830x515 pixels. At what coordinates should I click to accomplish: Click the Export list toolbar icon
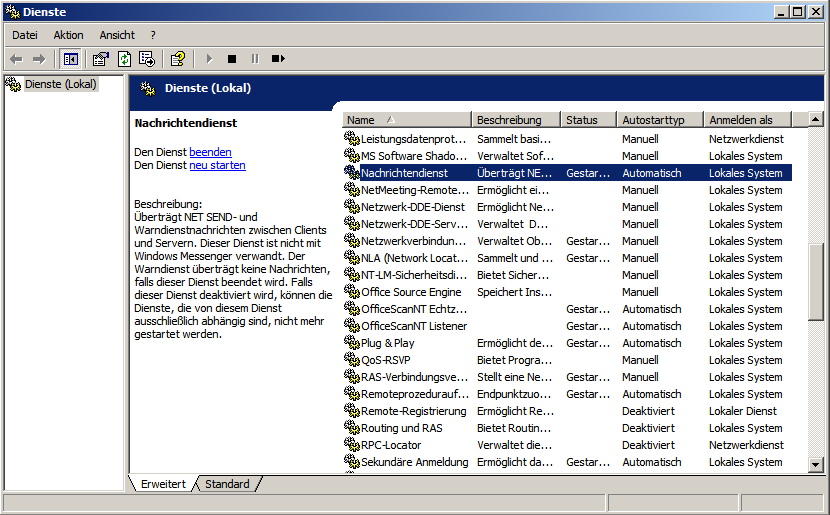[147, 59]
